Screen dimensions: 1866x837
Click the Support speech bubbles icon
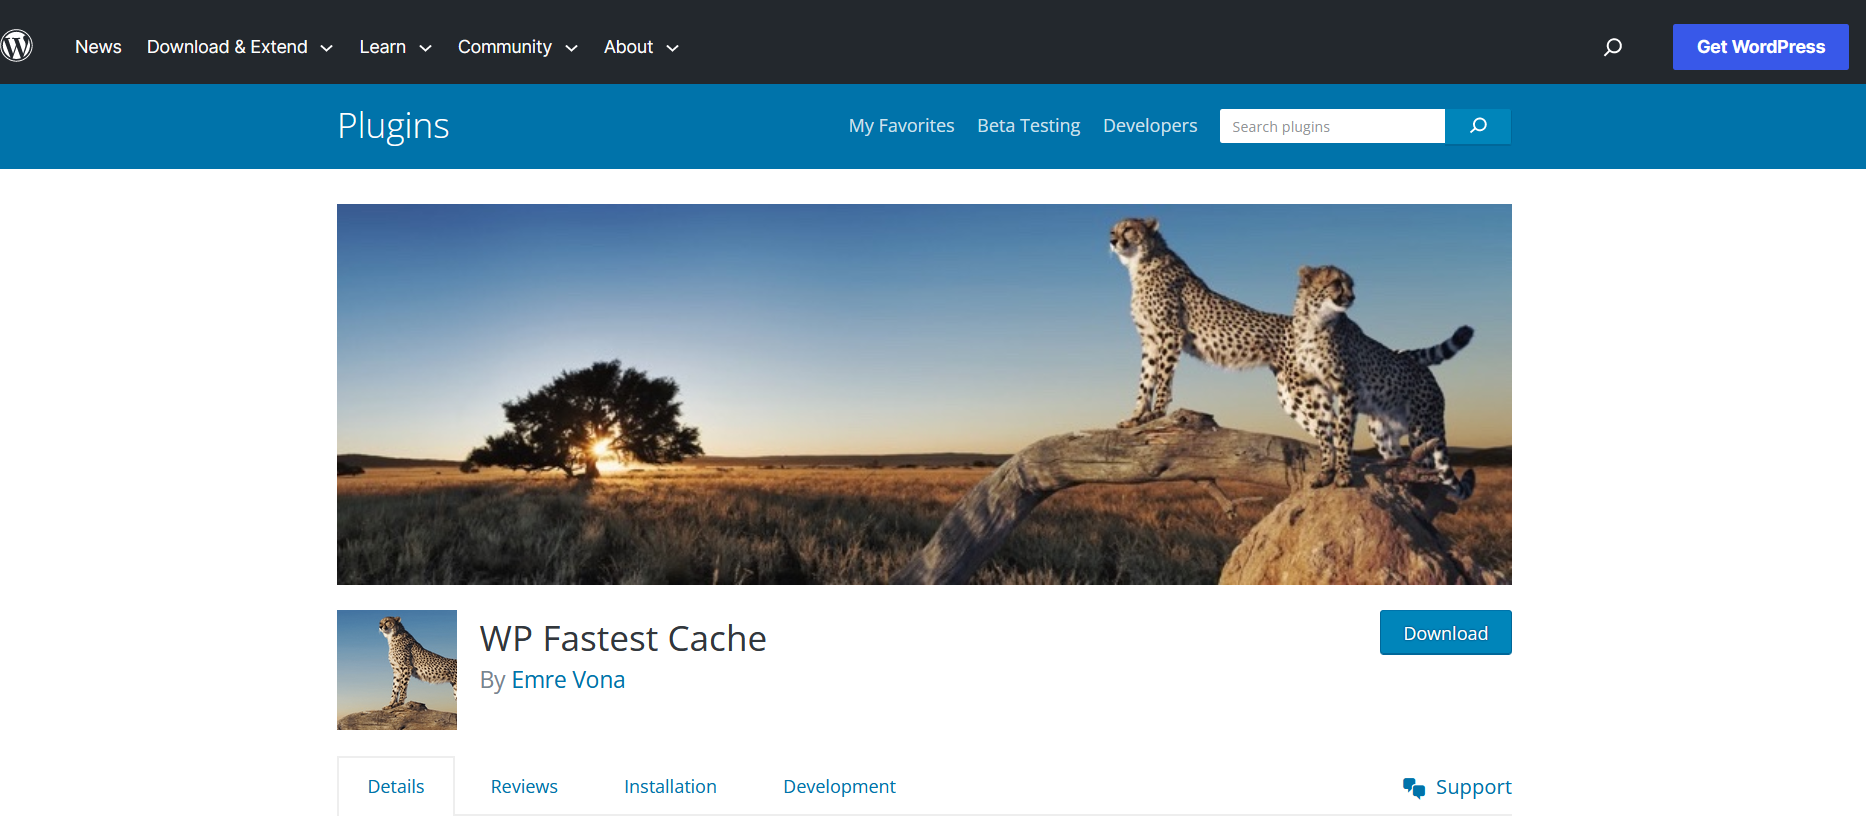(1414, 788)
